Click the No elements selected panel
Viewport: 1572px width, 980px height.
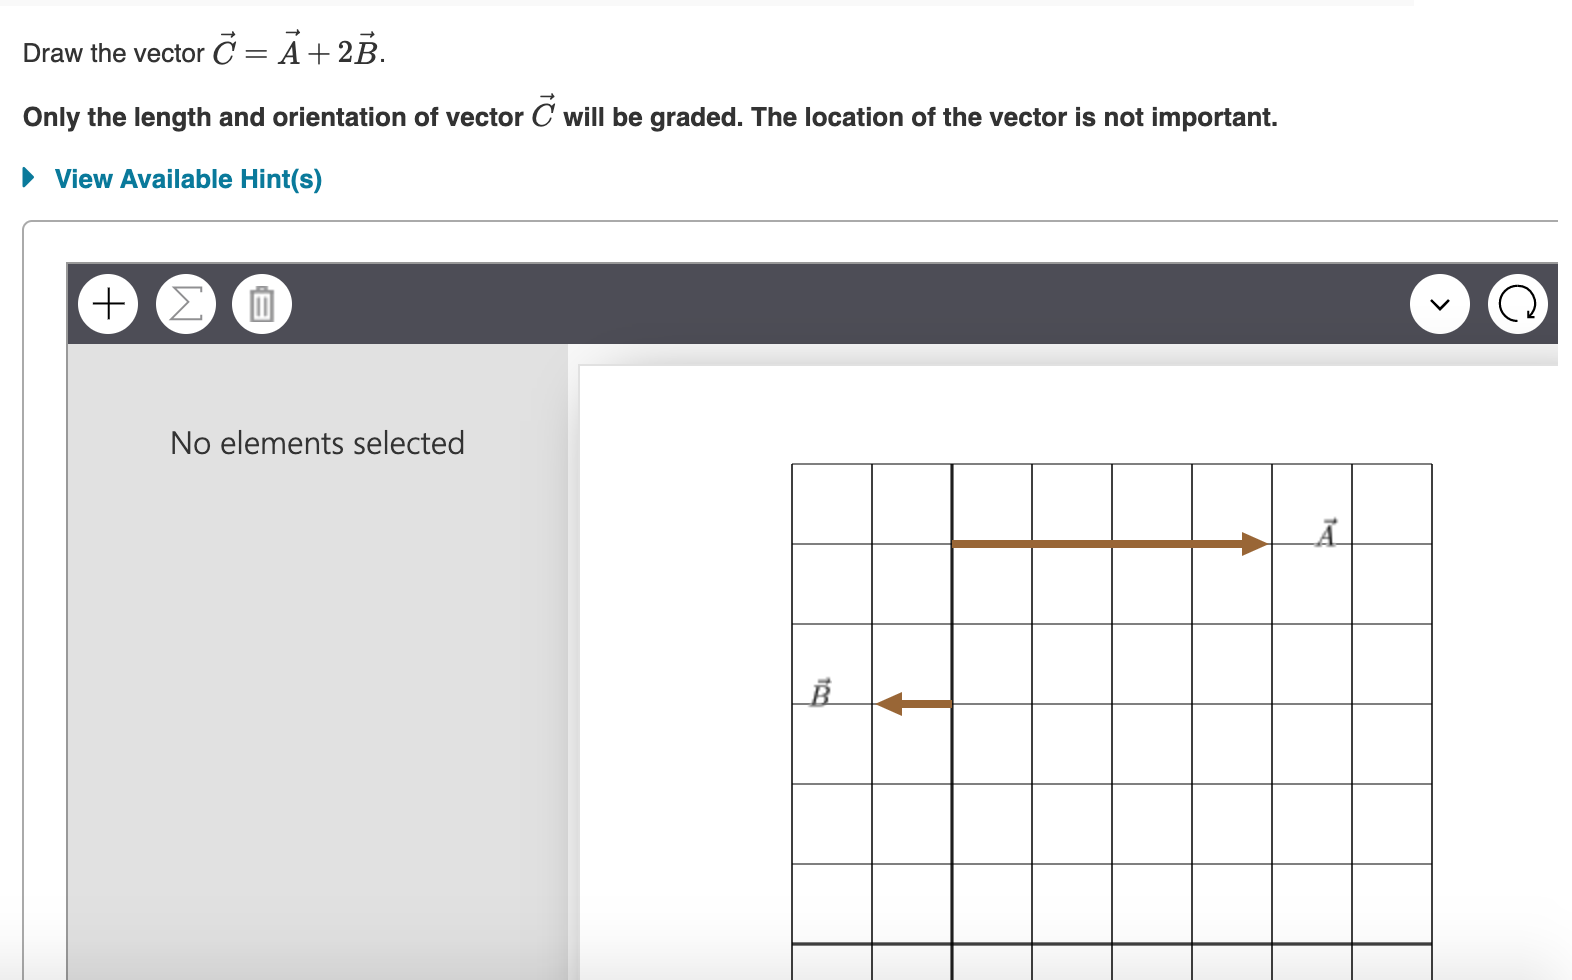(317, 443)
